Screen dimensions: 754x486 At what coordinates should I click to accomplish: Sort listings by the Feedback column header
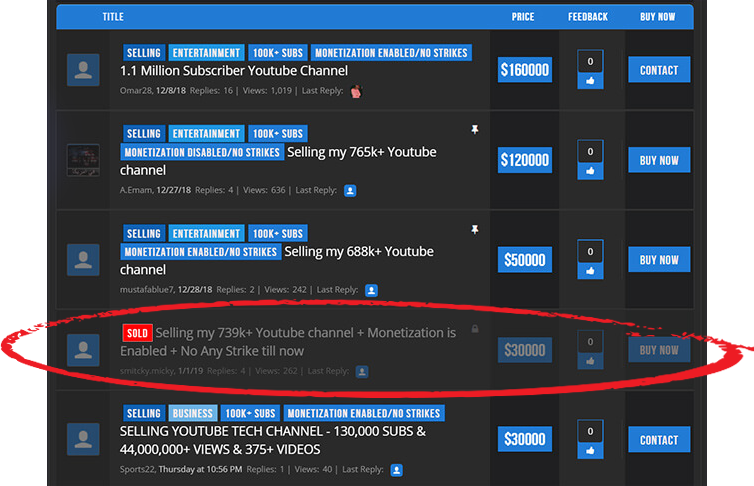click(x=588, y=17)
